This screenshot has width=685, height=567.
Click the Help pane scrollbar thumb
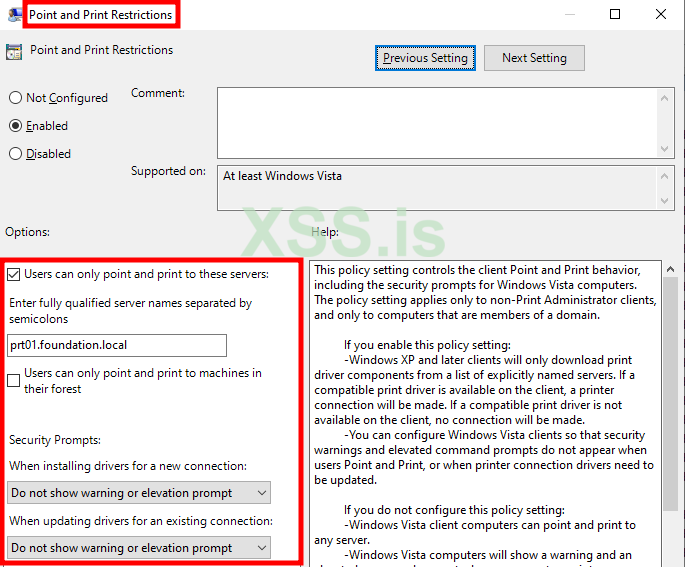(671, 394)
